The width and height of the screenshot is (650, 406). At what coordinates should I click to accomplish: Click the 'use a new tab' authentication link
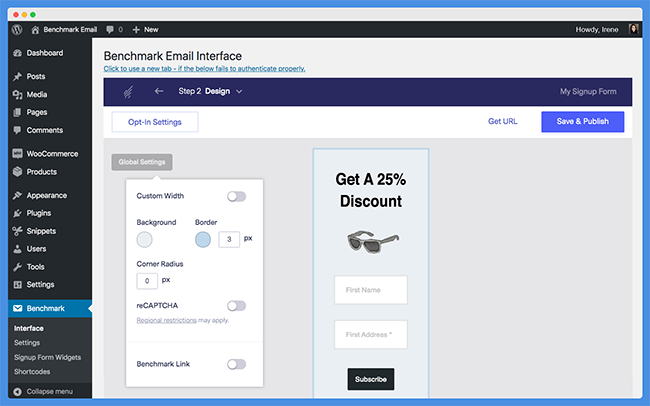[204, 69]
